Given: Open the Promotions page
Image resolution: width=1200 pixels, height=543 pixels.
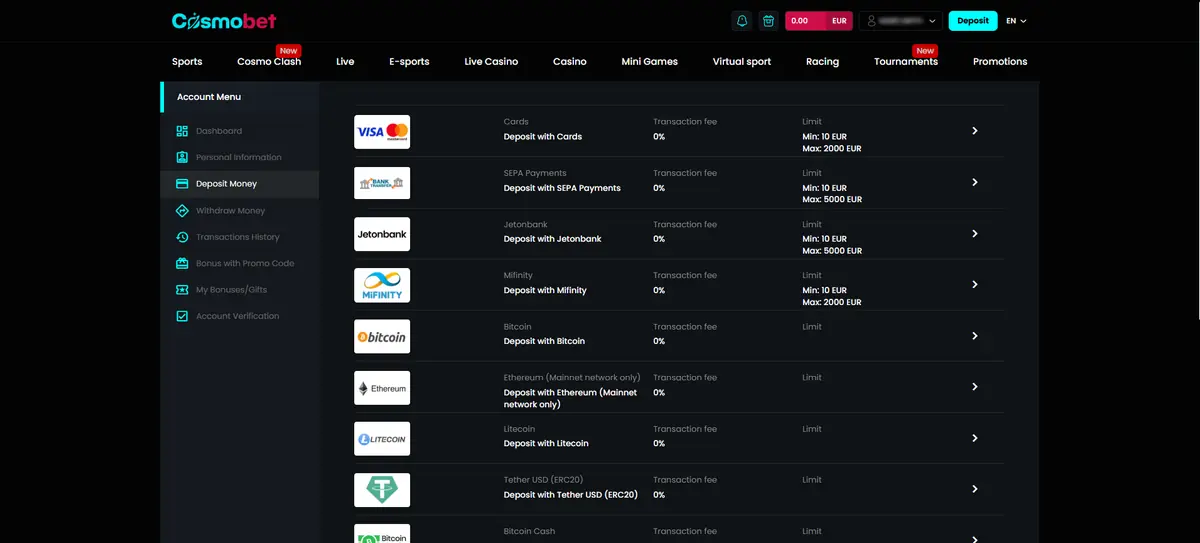Looking at the screenshot, I should coord(1000,62).
